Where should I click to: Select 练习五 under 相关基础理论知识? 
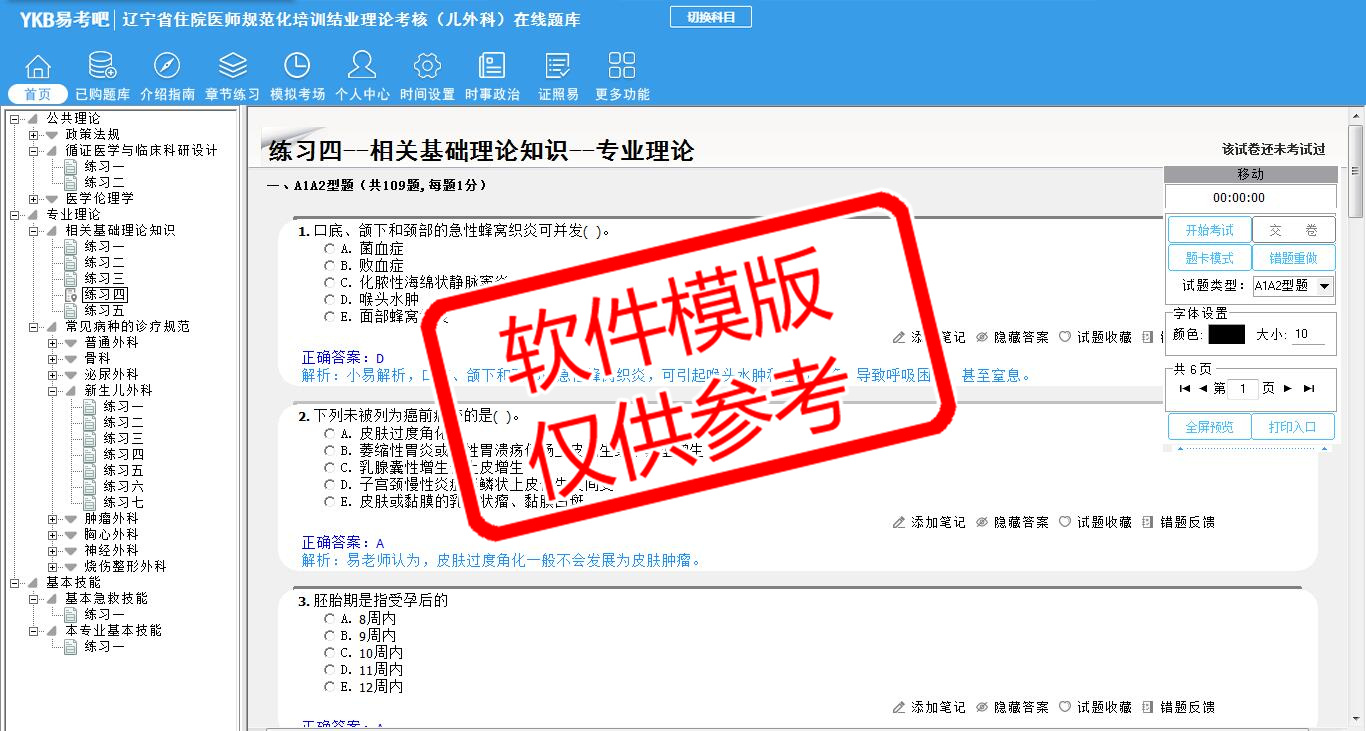coord(104,311)
